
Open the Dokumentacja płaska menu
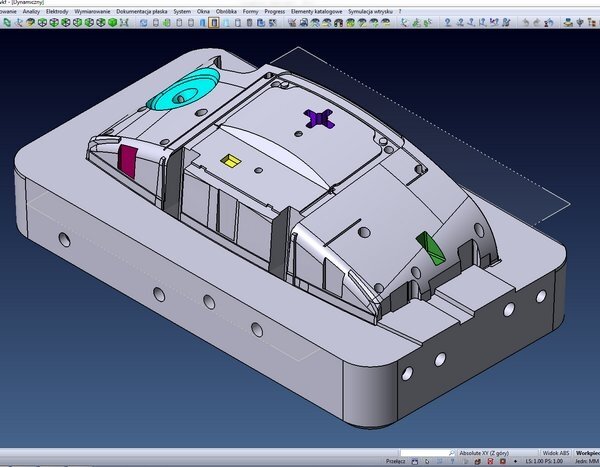(x=142, y=11)
